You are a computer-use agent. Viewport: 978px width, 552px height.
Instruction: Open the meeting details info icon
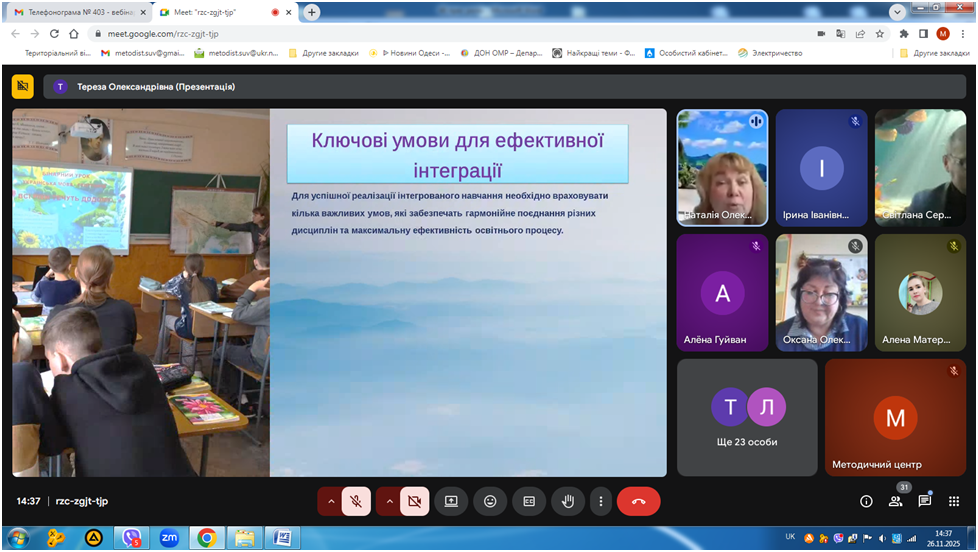point(866,501)
